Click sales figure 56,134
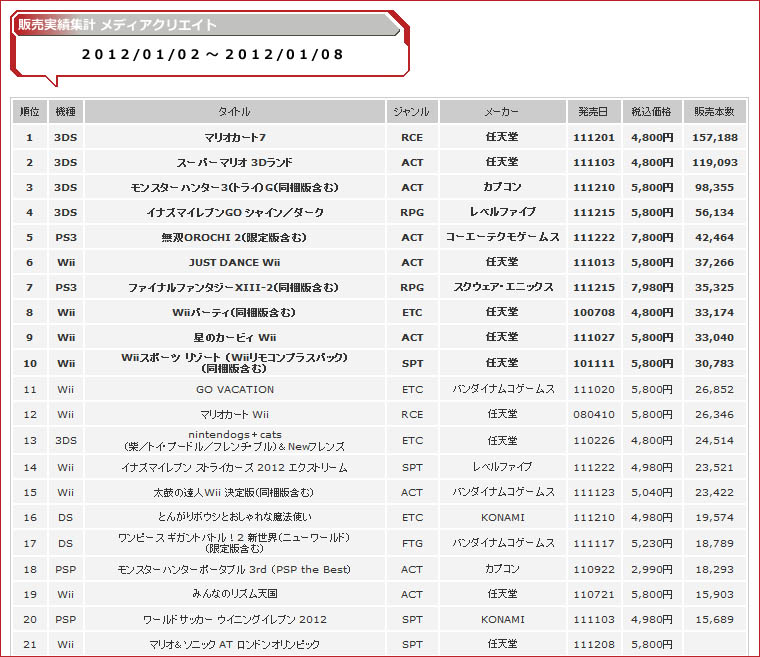Image resolution: width=760 pixels, height=657 pixels. [714, 212]
